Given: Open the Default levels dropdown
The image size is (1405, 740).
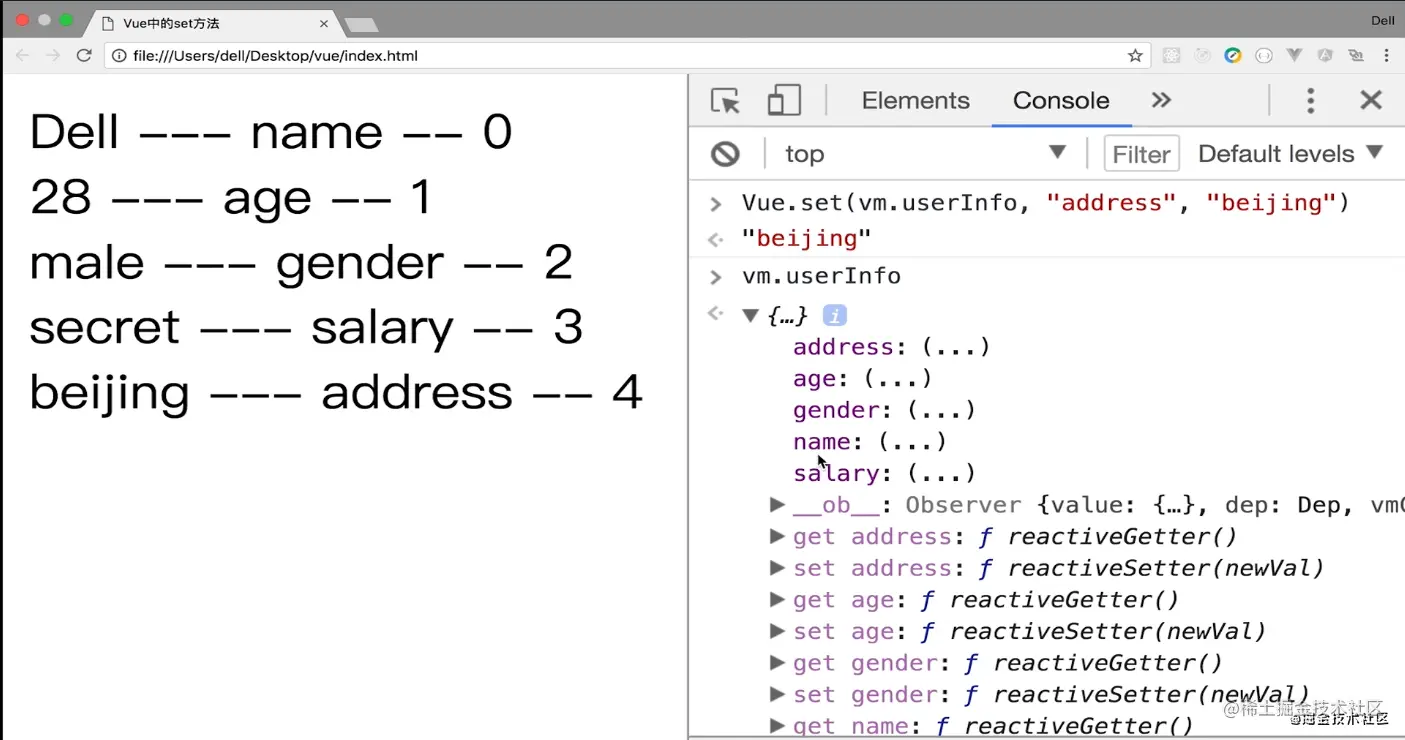Looking at the screenshot, I should 1290,154.
